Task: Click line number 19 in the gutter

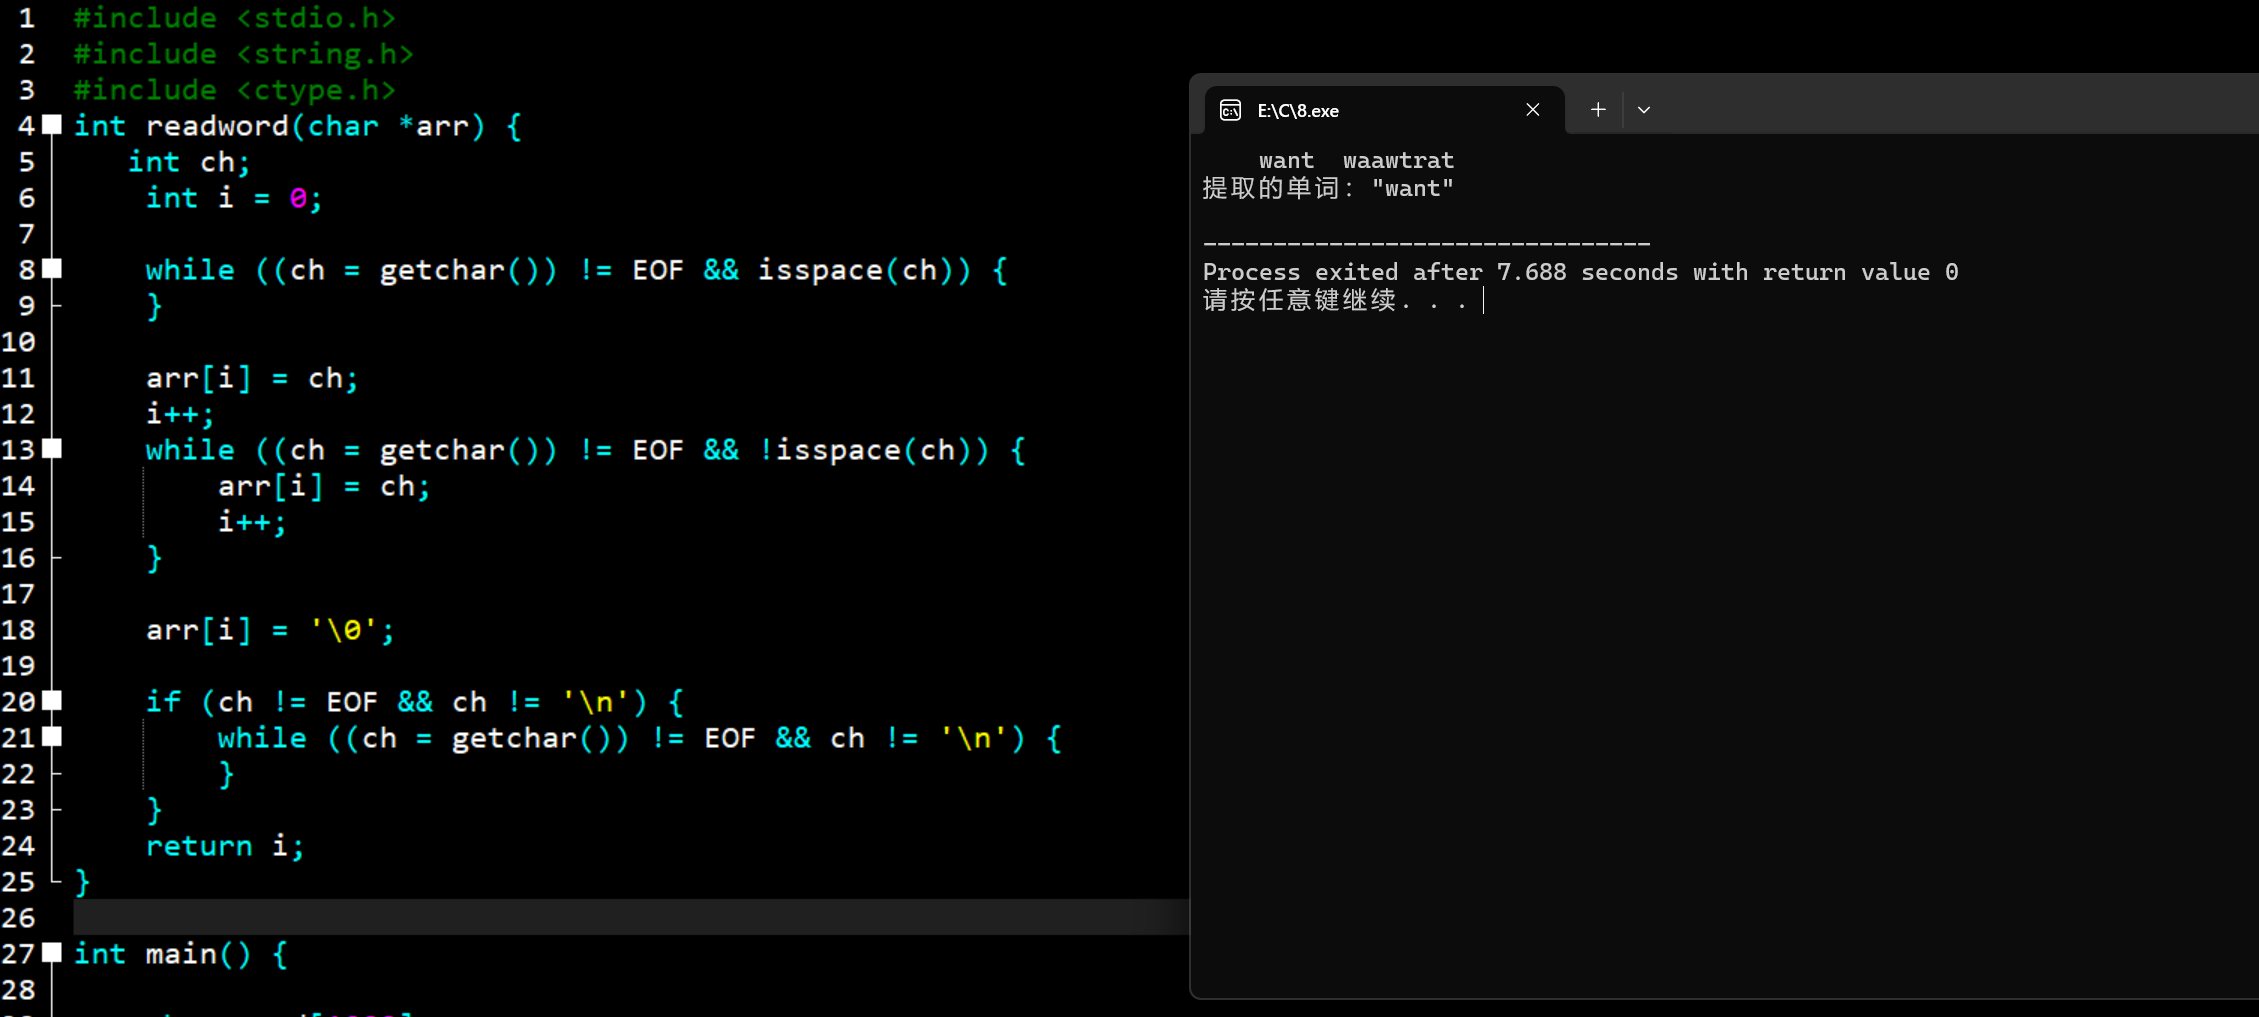Action: 18,666
